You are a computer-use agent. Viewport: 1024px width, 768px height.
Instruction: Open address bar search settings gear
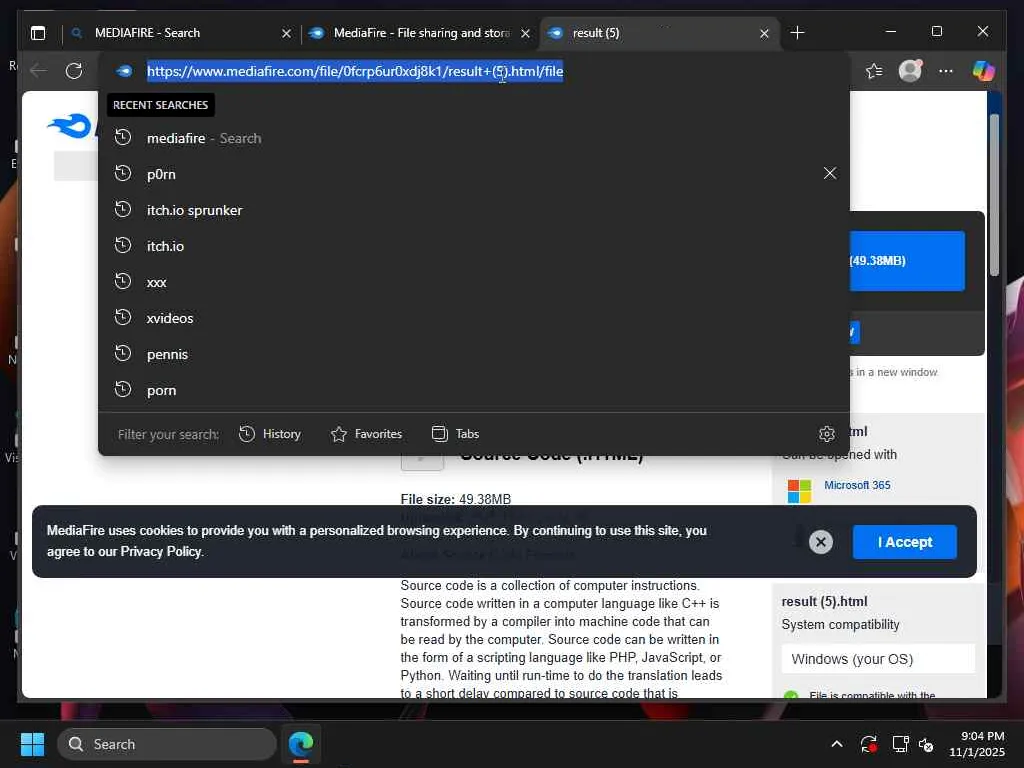[826, 434]
